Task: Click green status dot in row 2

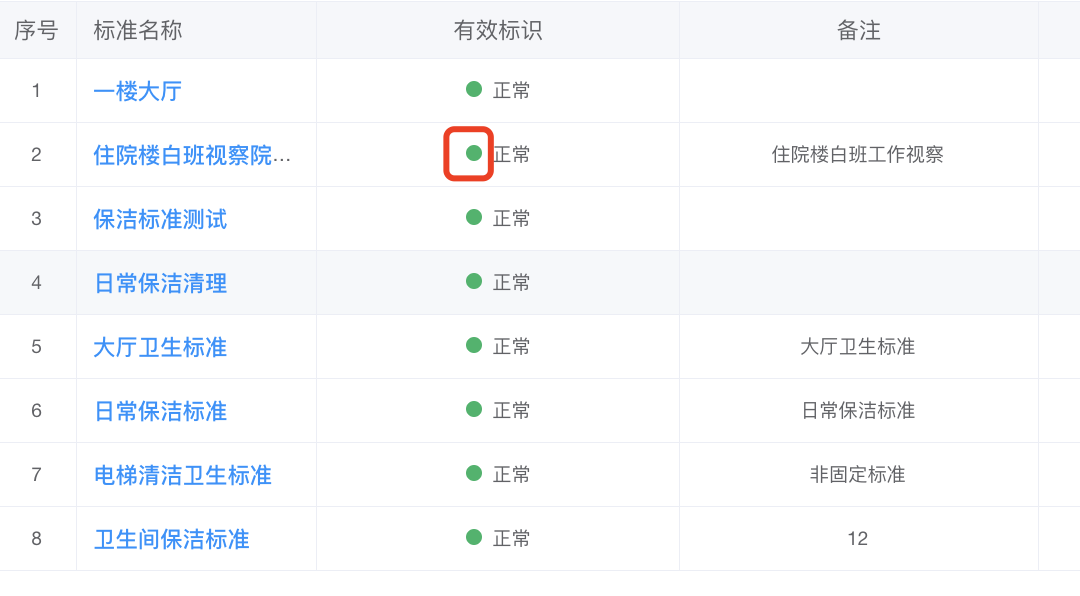Action: [474, 153]
